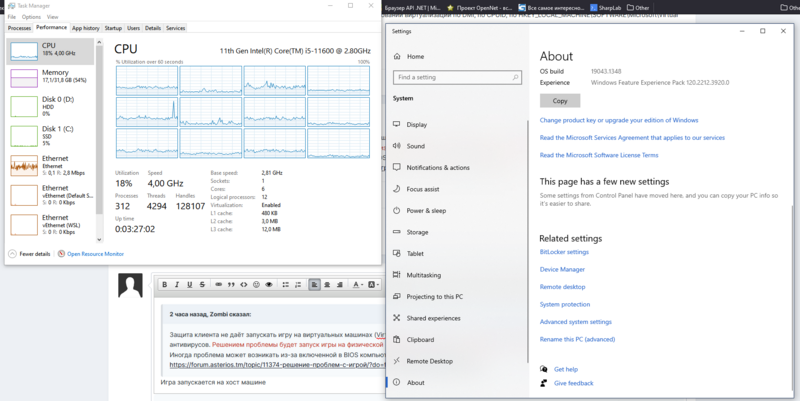Select the CPU graph in the Task Manager sidebar
The width and height of the screenshot is (800, 401).
(50, 51)
